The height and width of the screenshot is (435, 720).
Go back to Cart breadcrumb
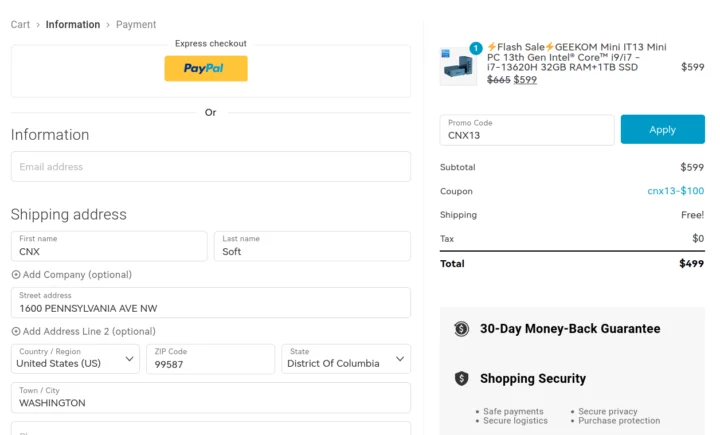20,24
